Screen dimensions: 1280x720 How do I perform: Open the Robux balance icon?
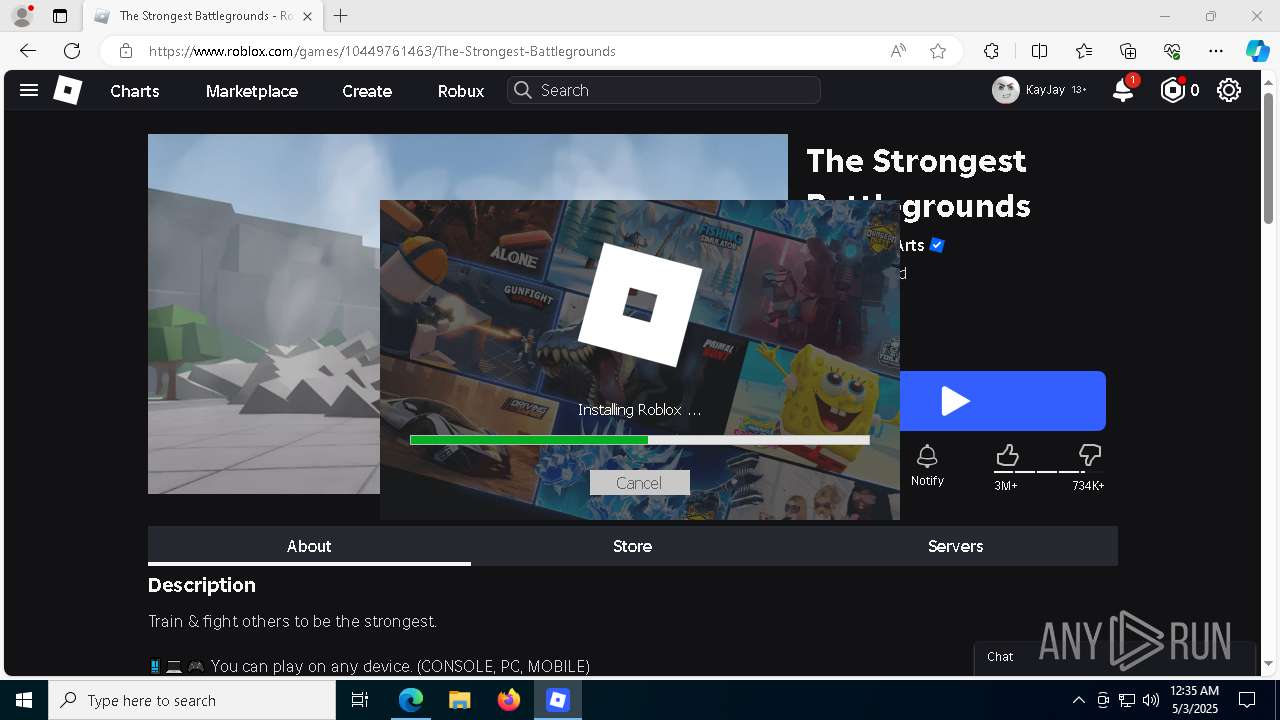tap(1172, 90)
